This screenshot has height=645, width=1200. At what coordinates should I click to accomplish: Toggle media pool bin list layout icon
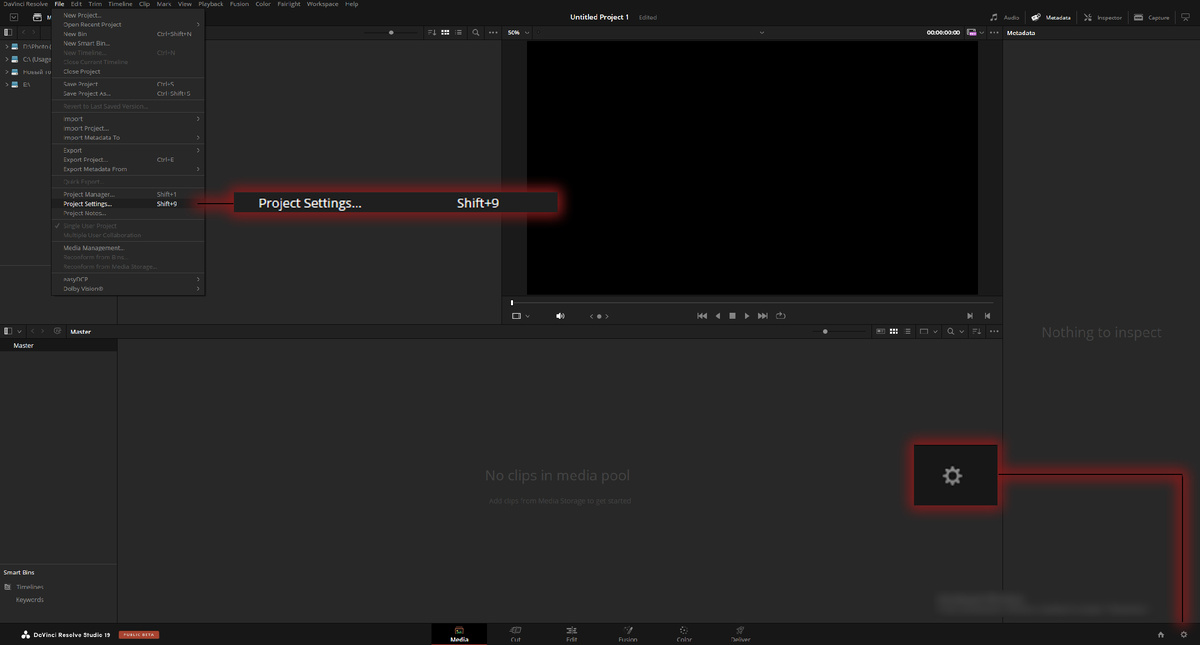[10, 331]
